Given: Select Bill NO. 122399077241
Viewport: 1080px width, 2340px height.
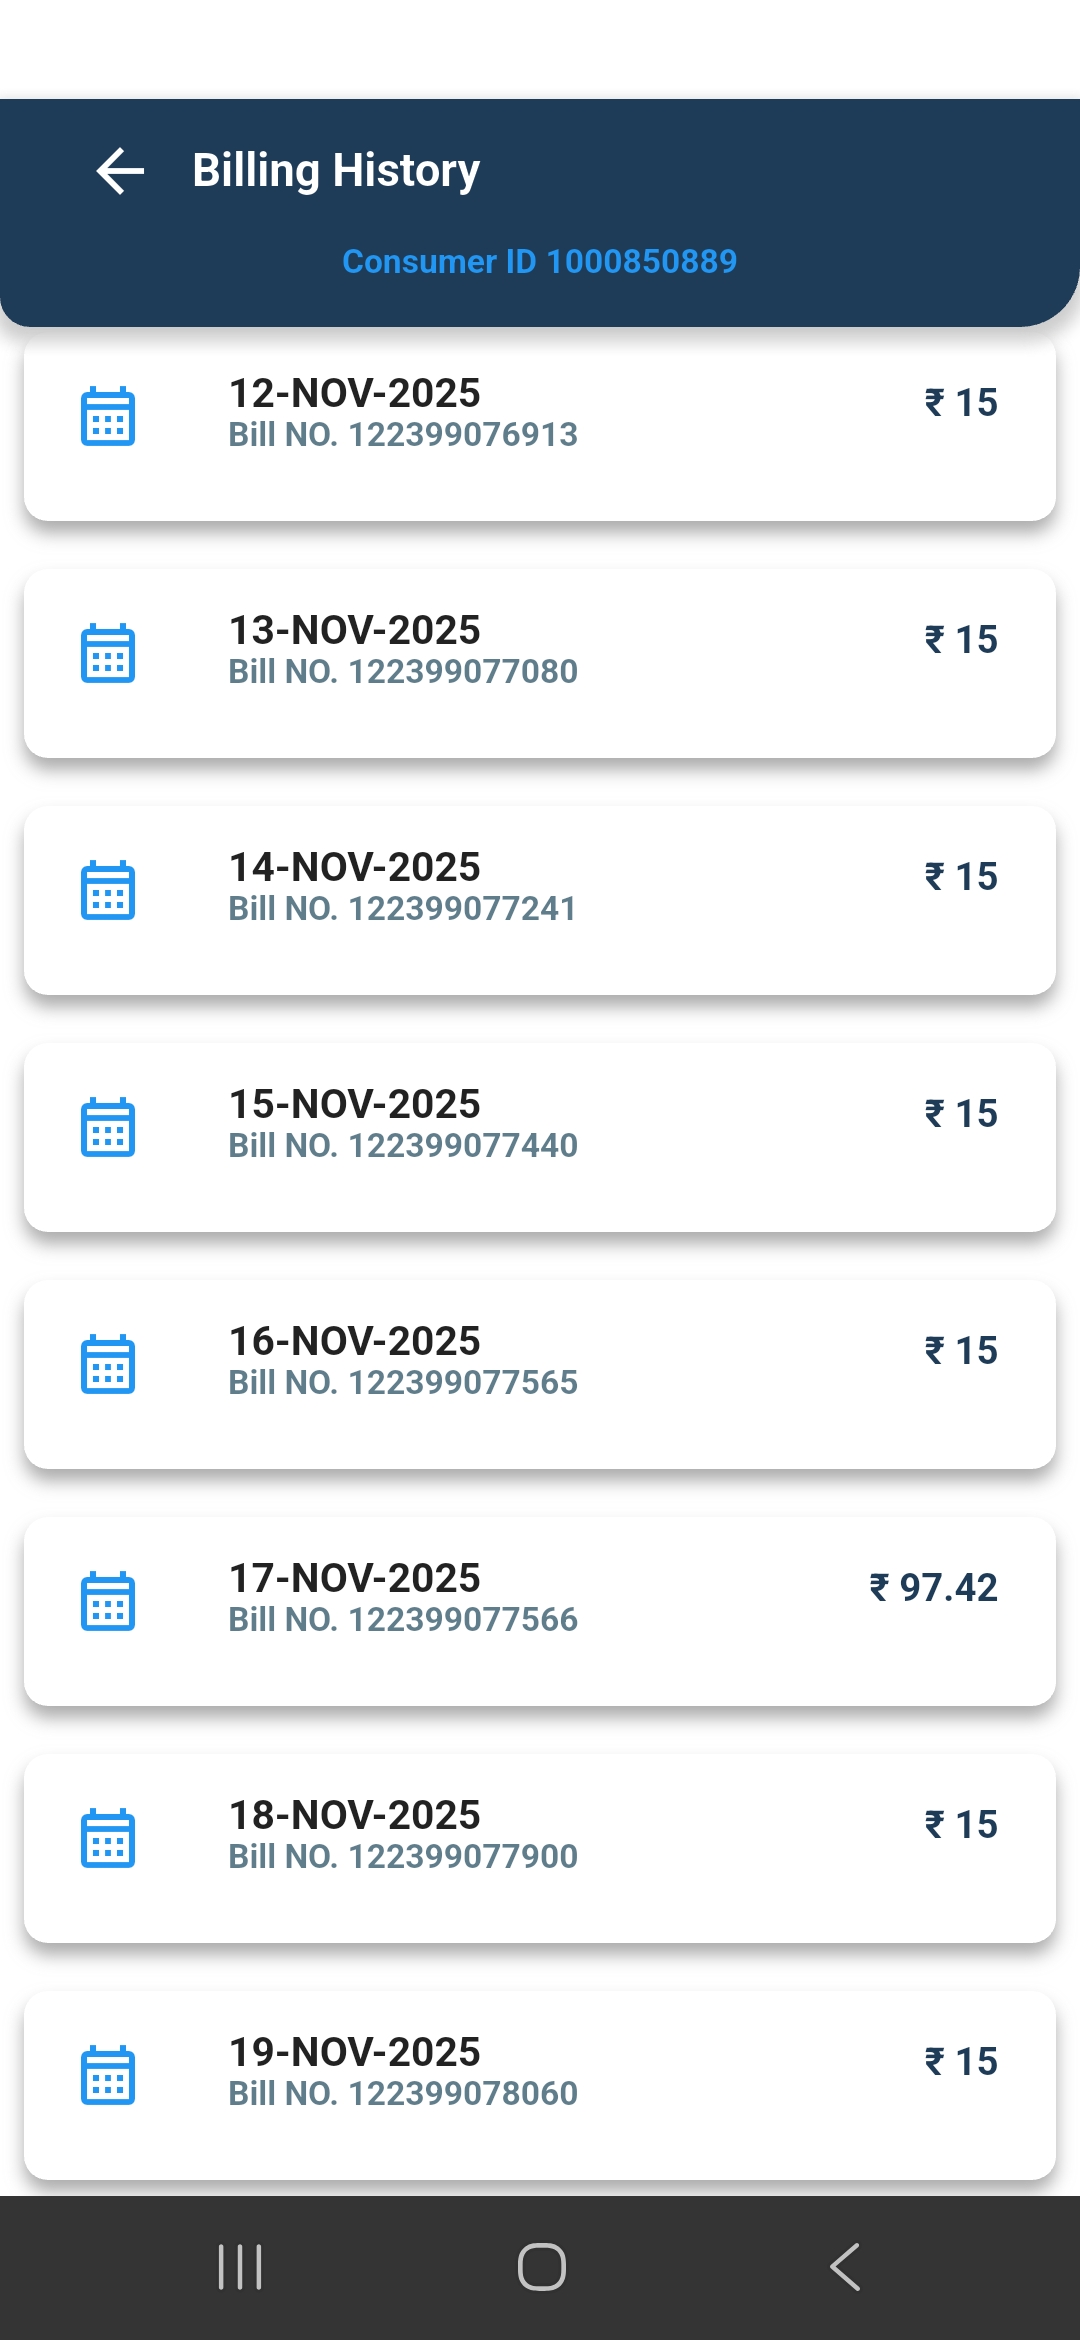Looking at the screenshot, I should [x=402, y=909].
